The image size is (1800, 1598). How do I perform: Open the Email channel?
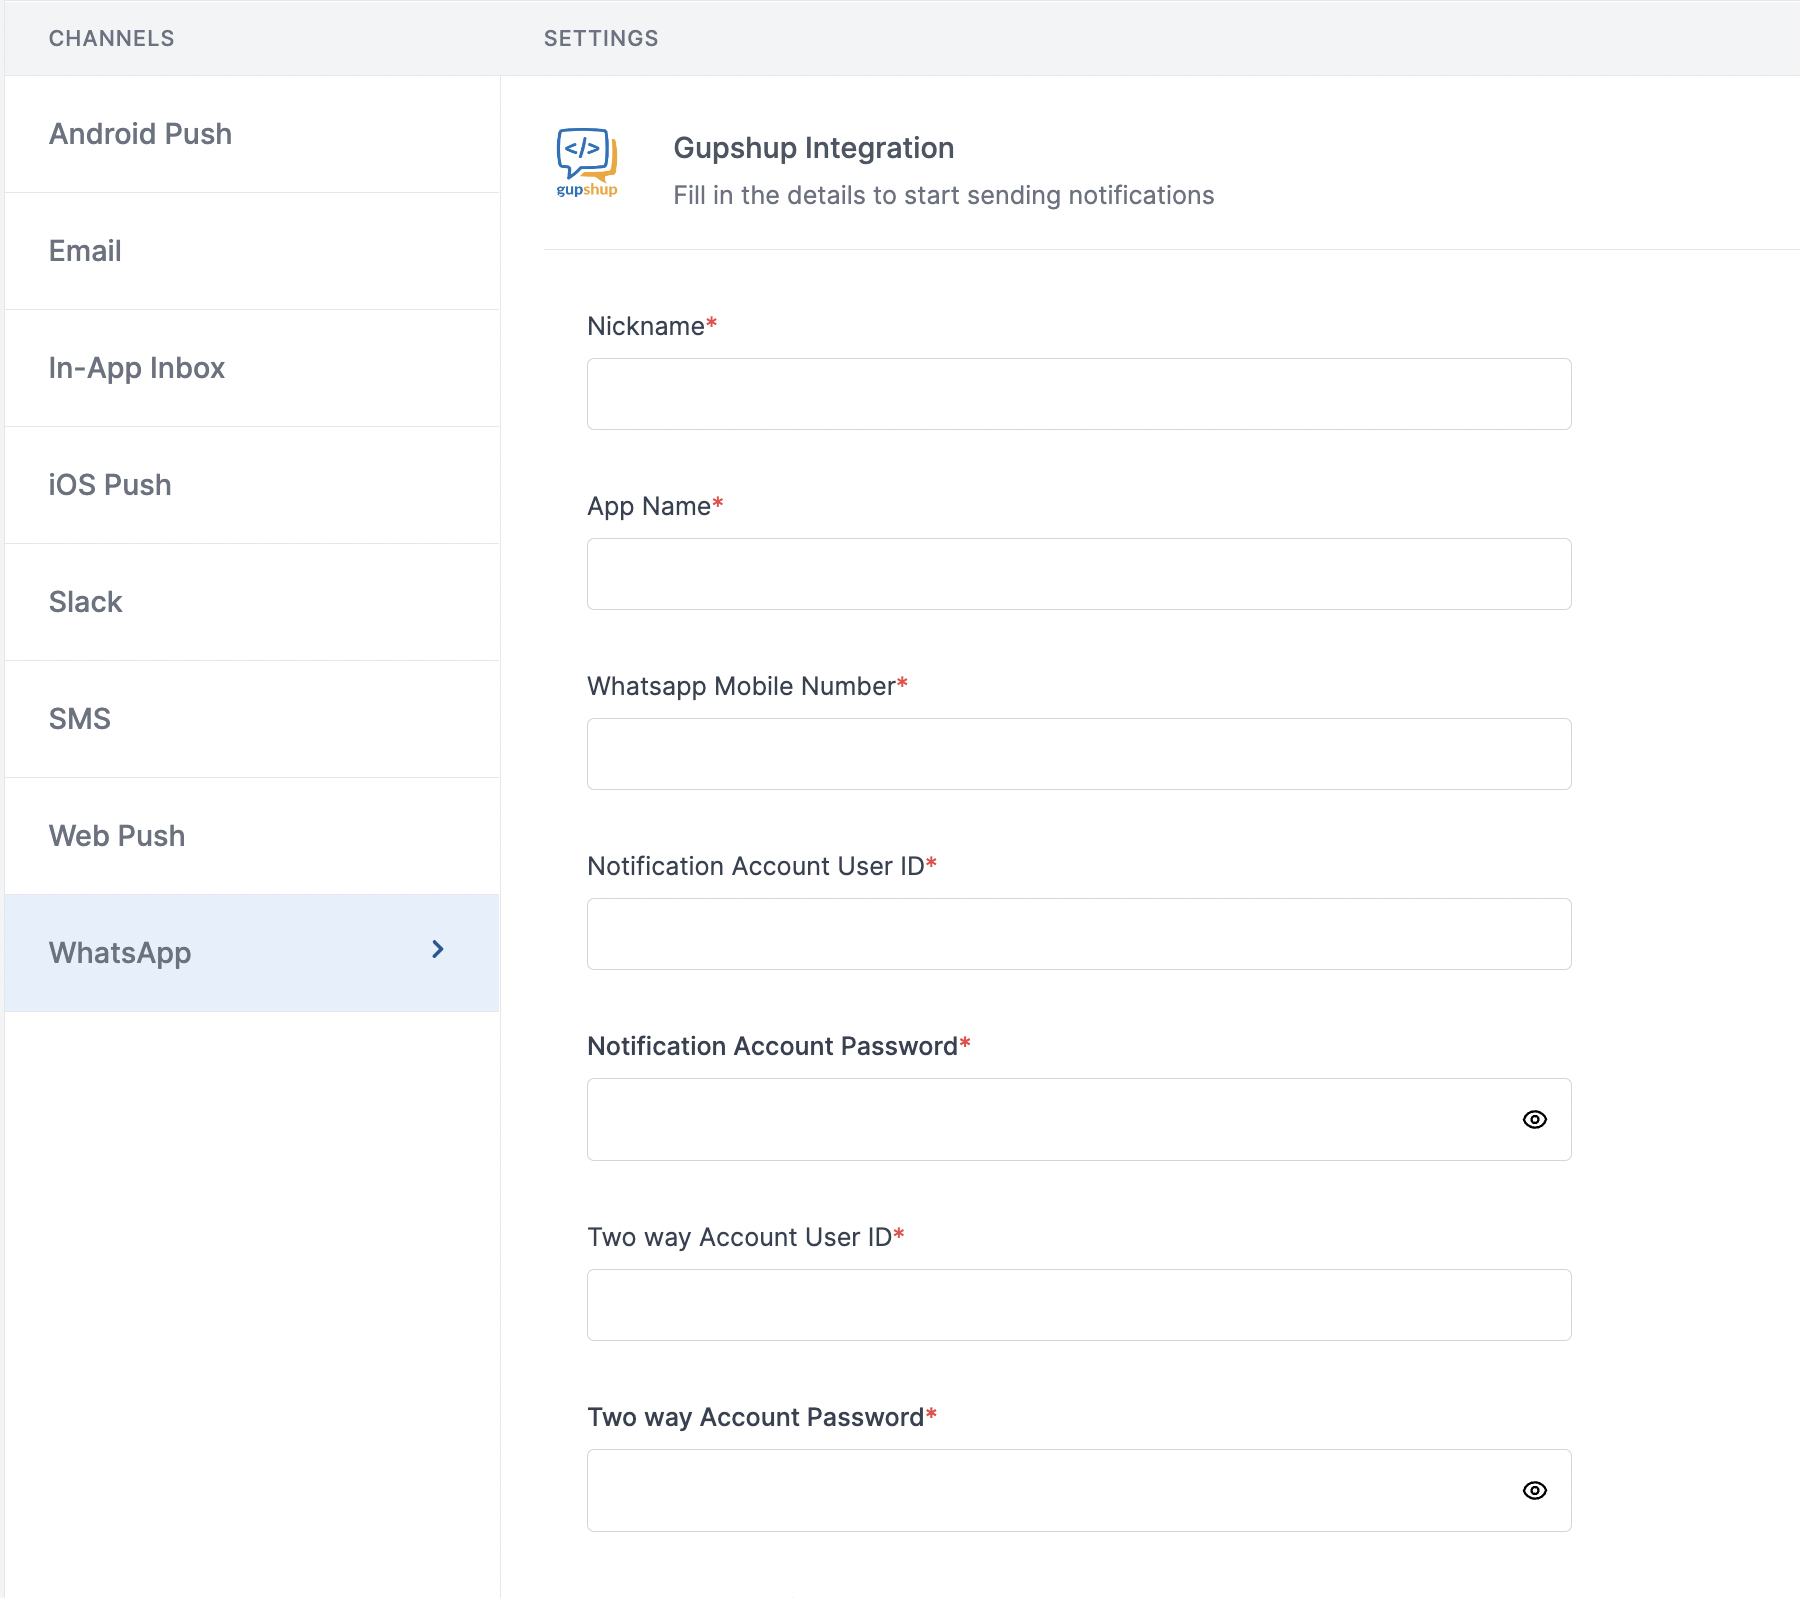[252, 251]
